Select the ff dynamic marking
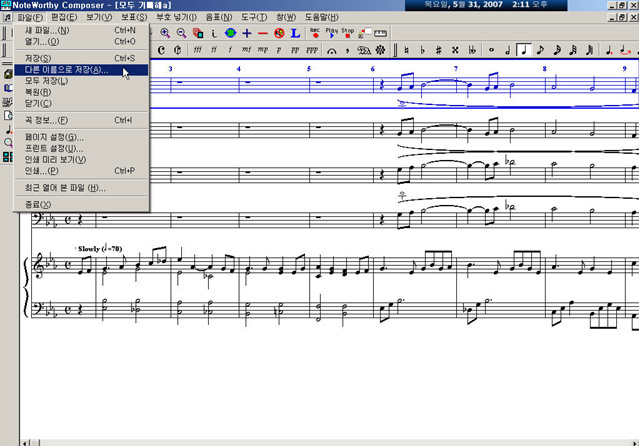 (214, 50)
